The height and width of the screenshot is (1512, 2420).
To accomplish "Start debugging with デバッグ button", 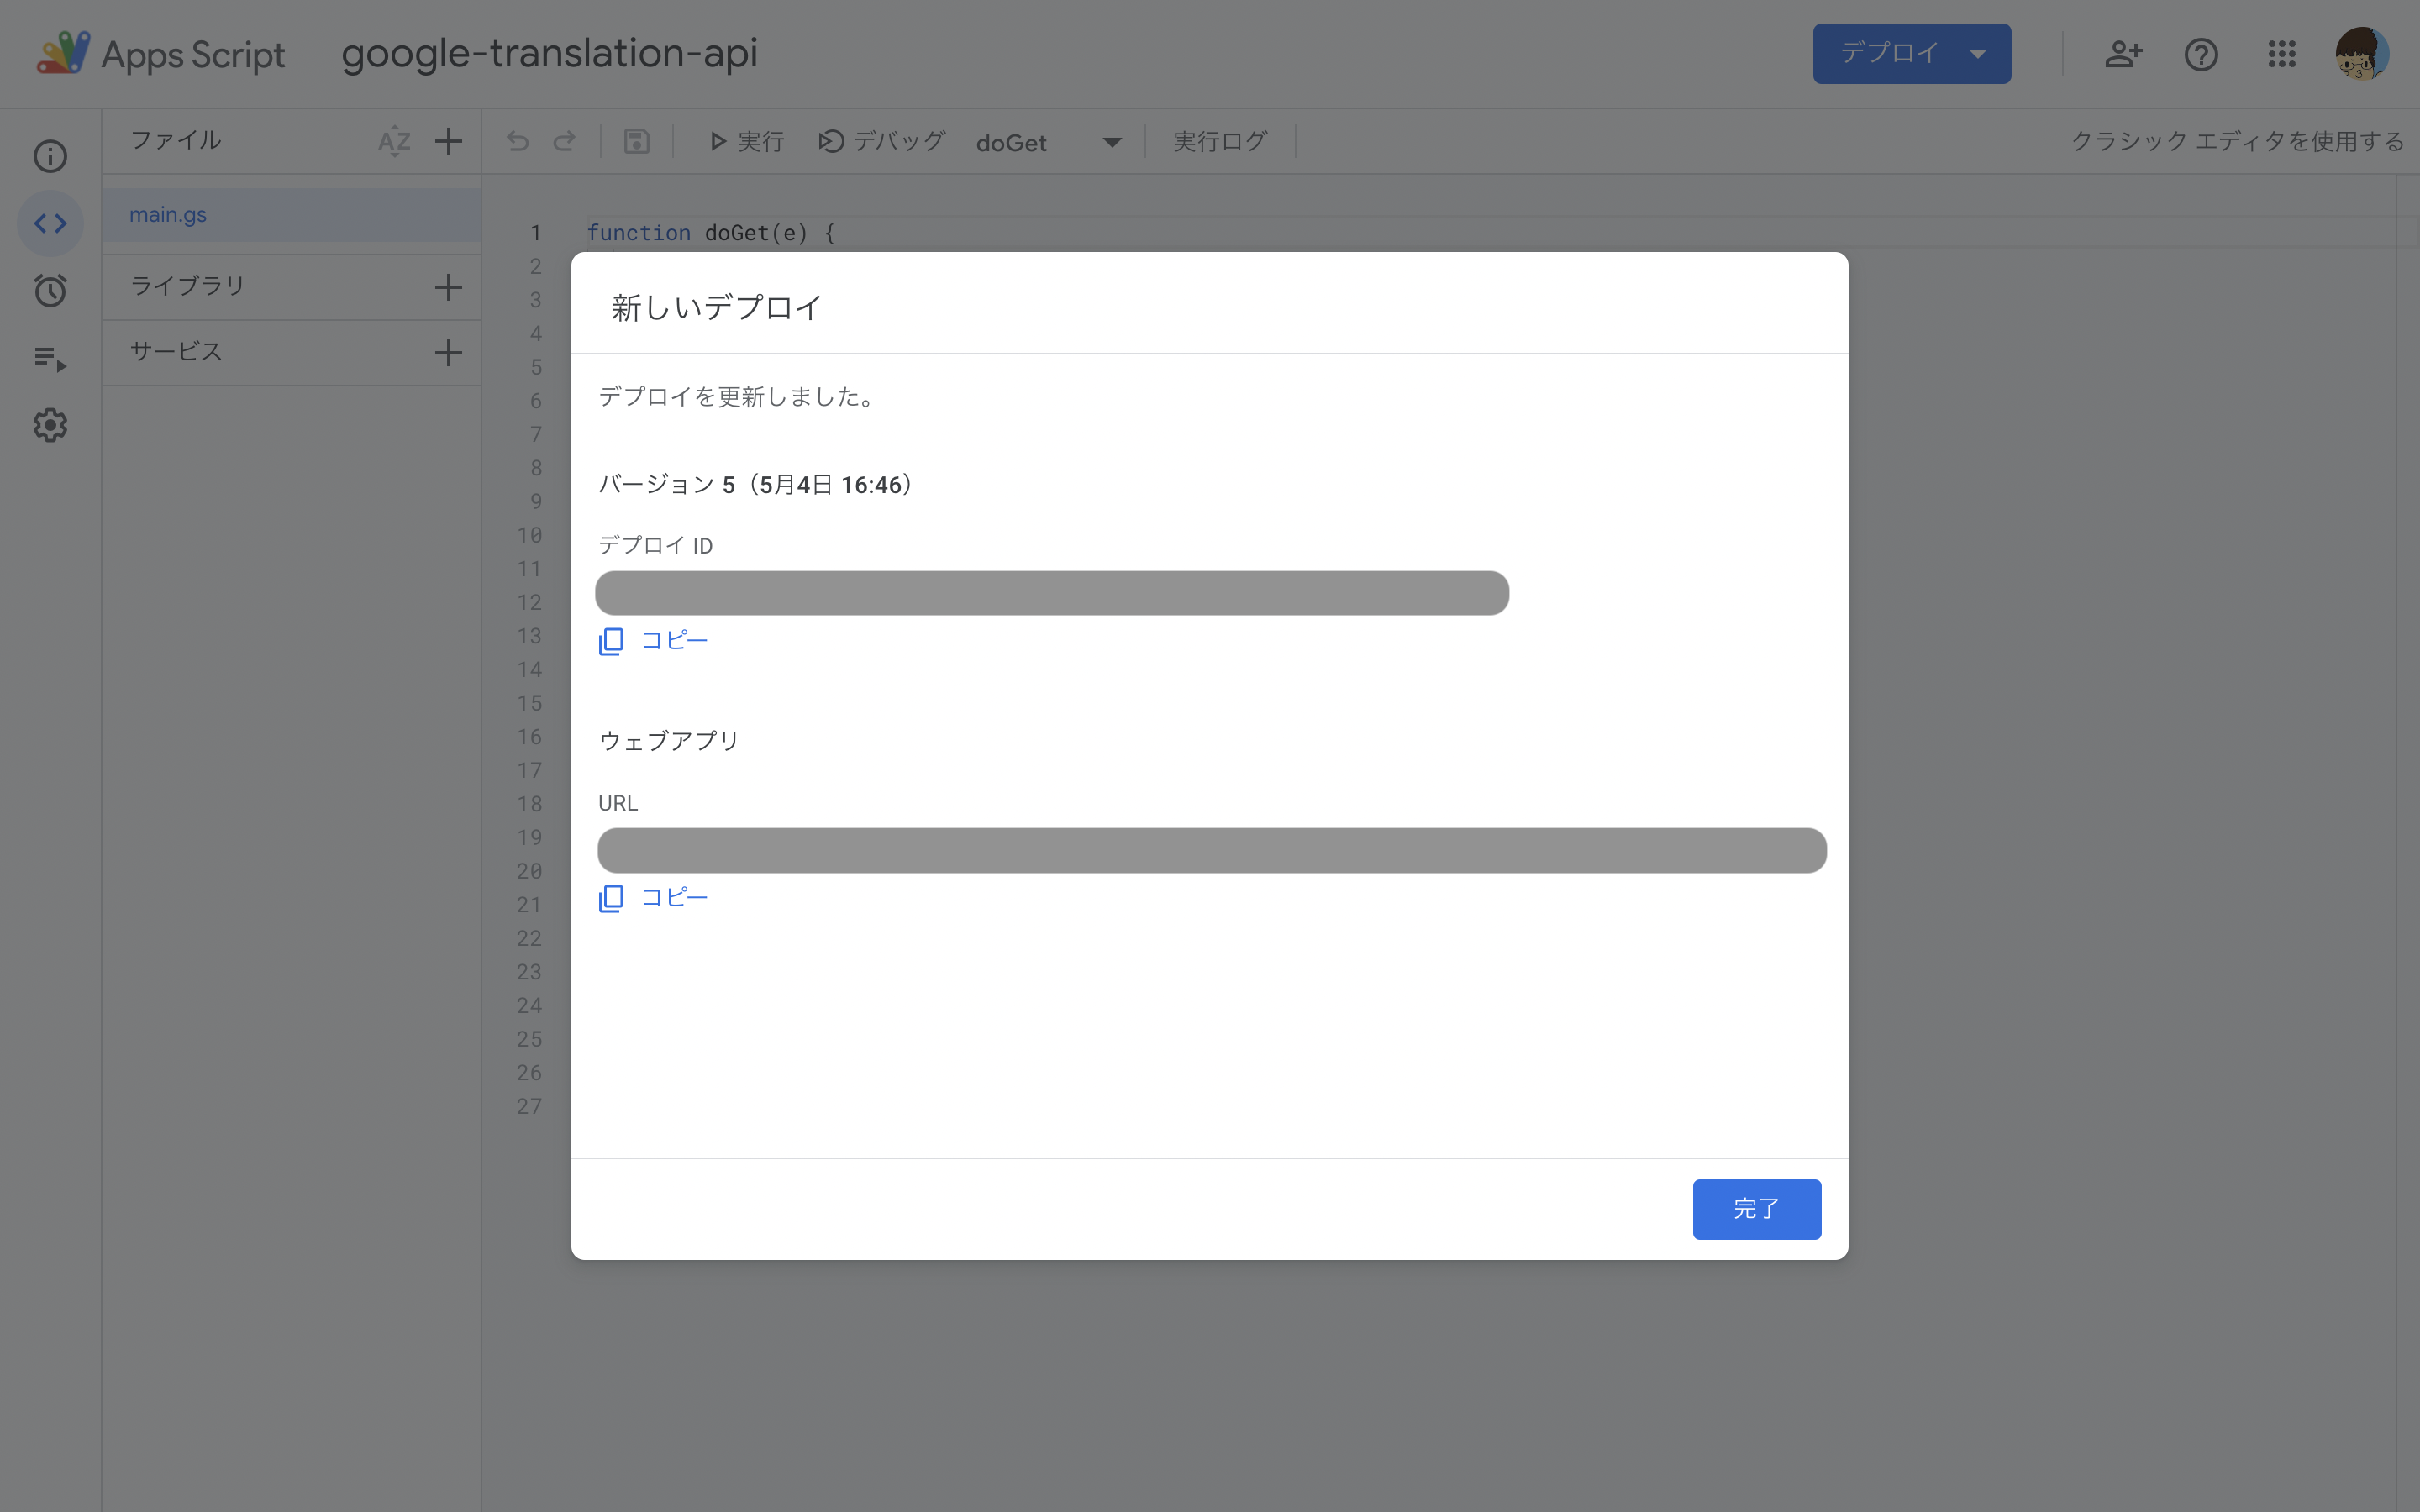I will (882, 141).
